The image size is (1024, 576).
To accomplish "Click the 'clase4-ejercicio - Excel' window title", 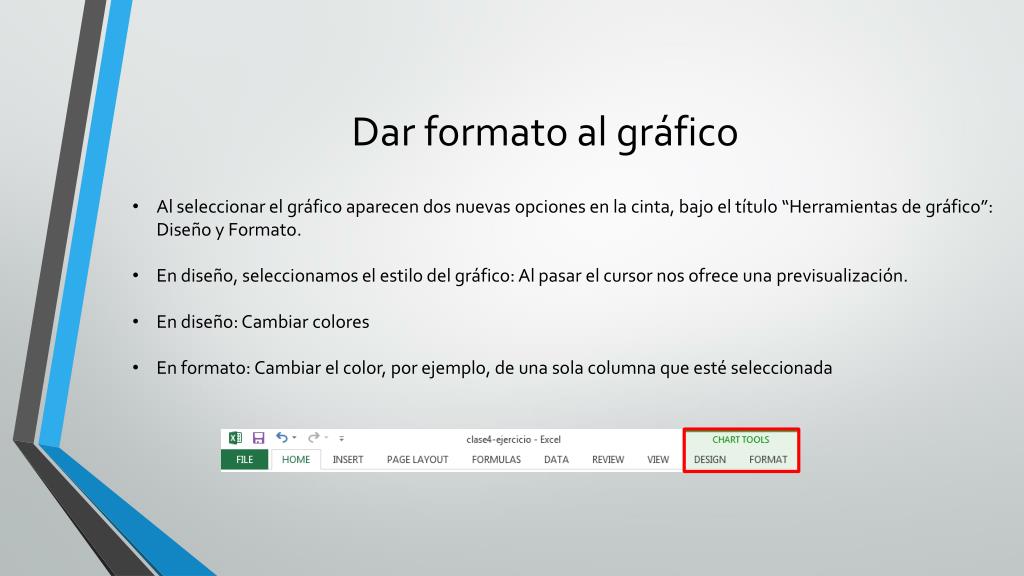I will 513,440.
